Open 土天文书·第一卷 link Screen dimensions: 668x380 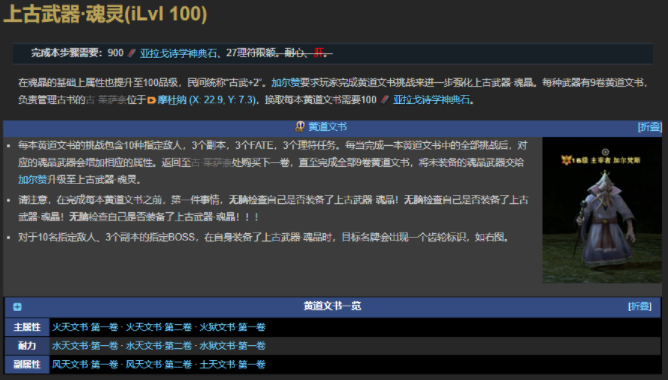coord(232,364)
